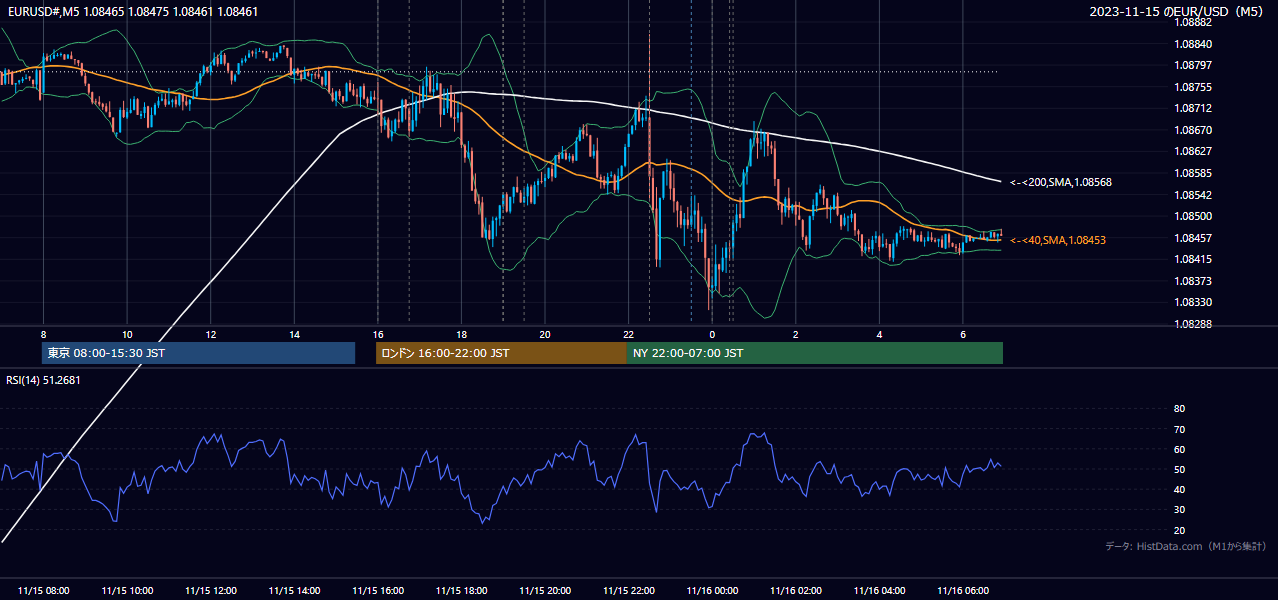Screen dimensions: 1278x600
Task: Click price axis label 1.08755
Action: coord(1193,87)
